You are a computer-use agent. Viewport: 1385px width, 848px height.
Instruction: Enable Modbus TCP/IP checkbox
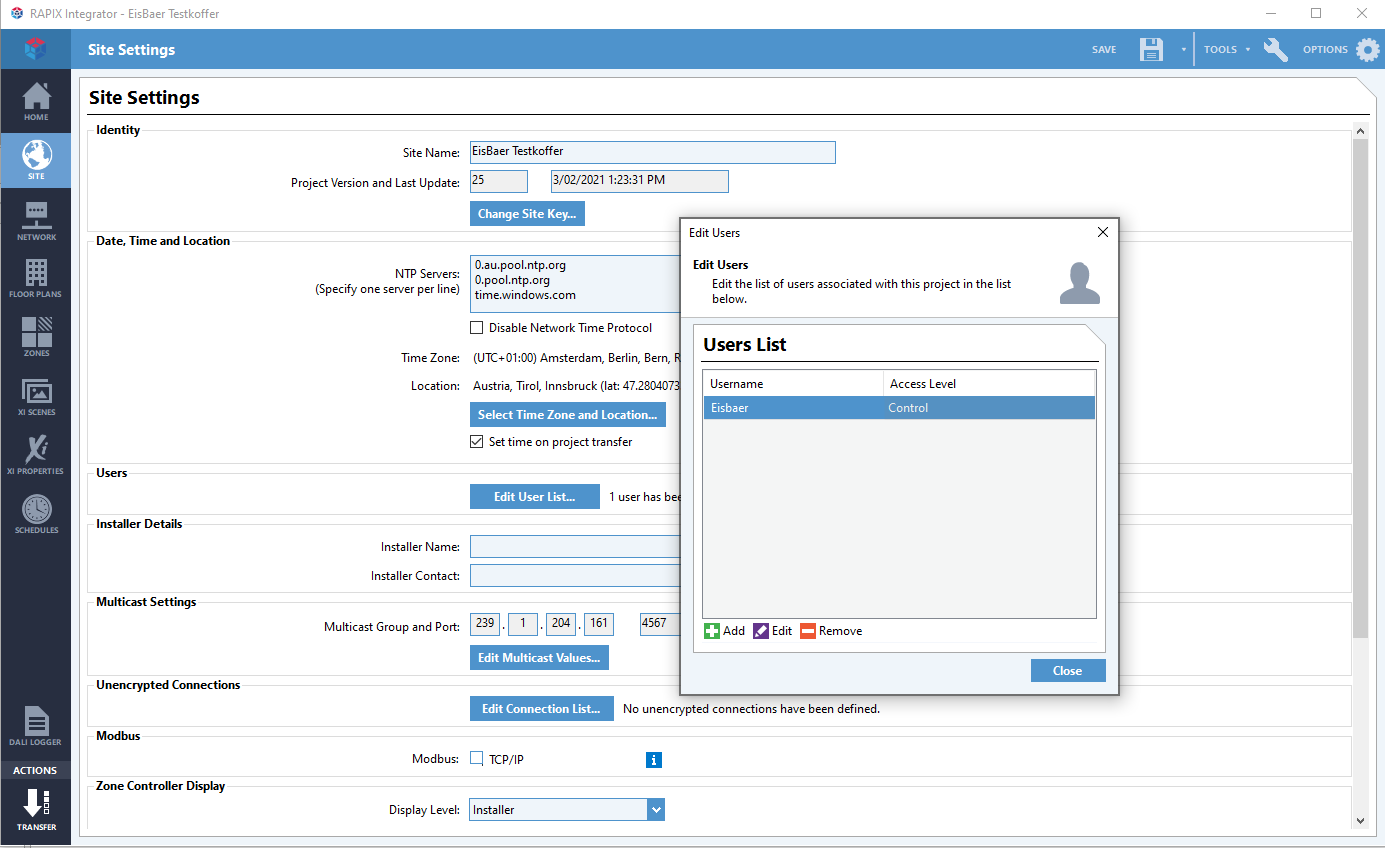[x=477, y=759]
